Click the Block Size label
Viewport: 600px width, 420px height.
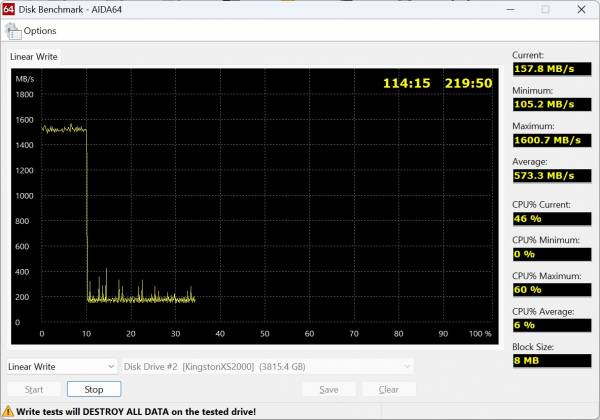click(533, 347)
